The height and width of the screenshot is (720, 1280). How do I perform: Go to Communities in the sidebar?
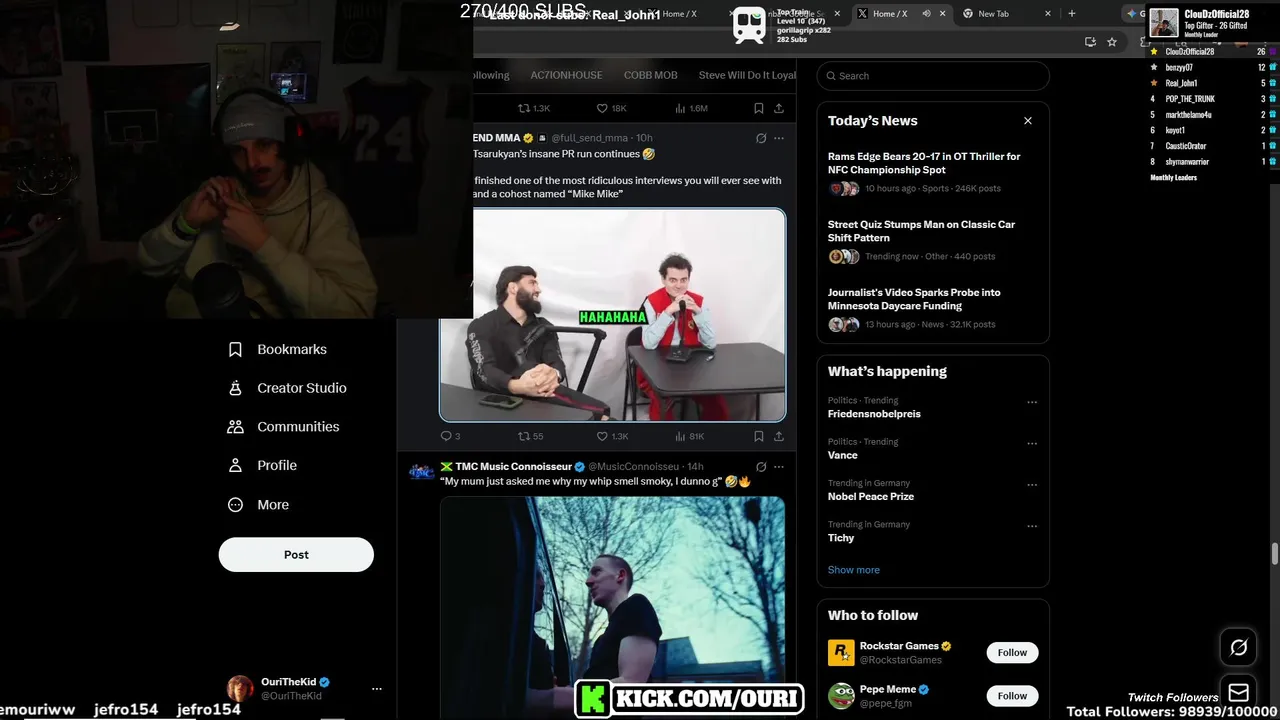(x=284, y=426)
